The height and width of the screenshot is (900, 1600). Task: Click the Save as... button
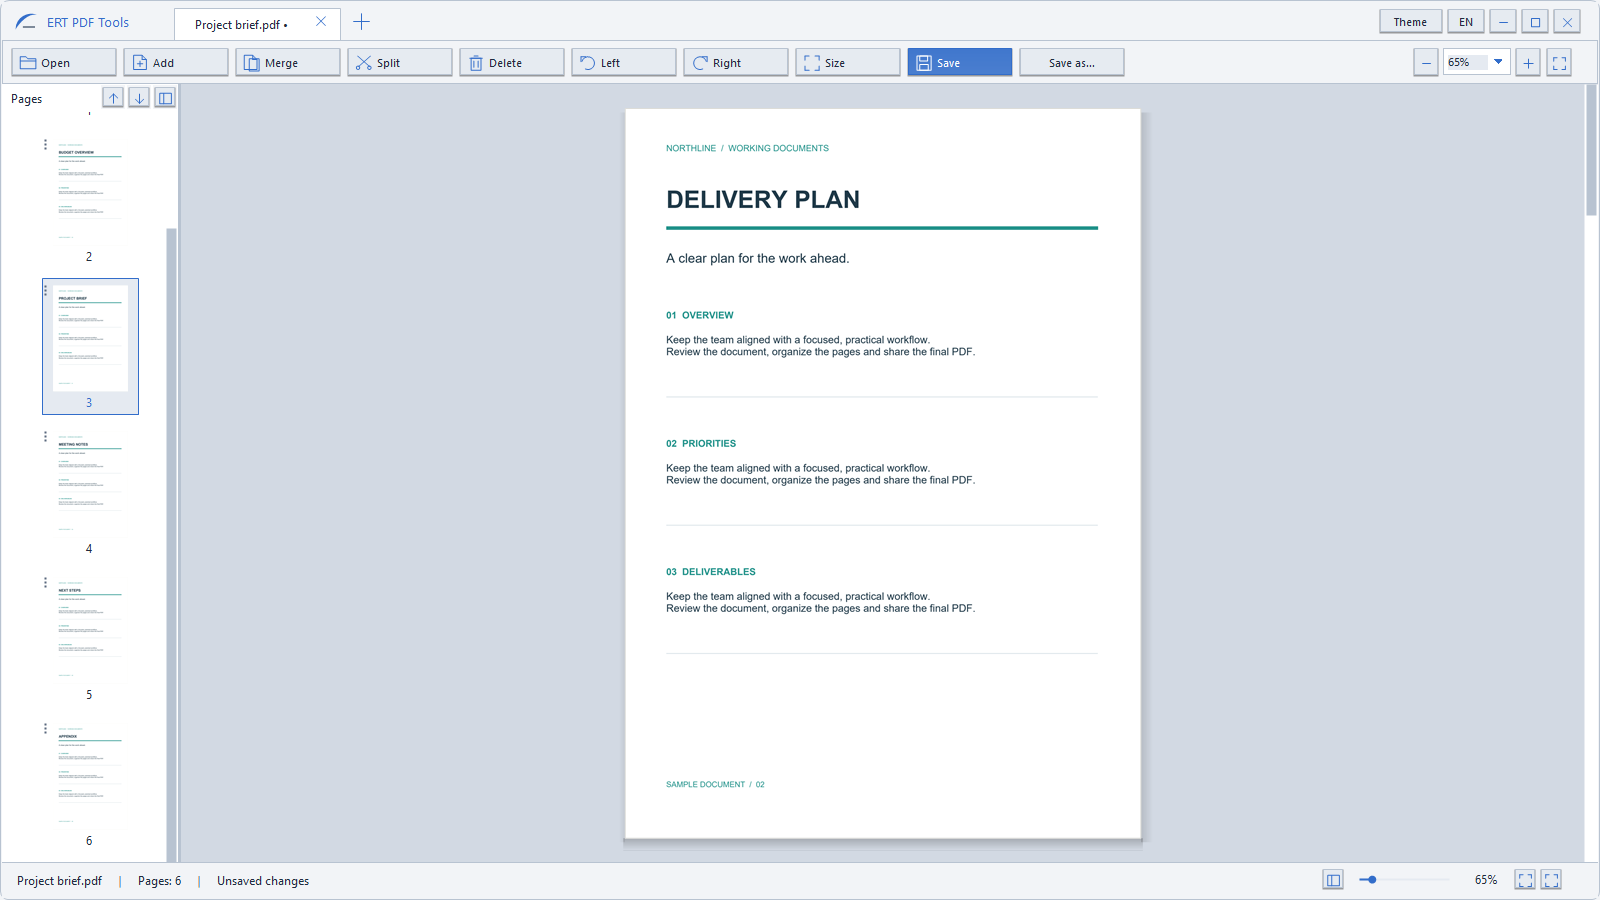click(1072, 62)
